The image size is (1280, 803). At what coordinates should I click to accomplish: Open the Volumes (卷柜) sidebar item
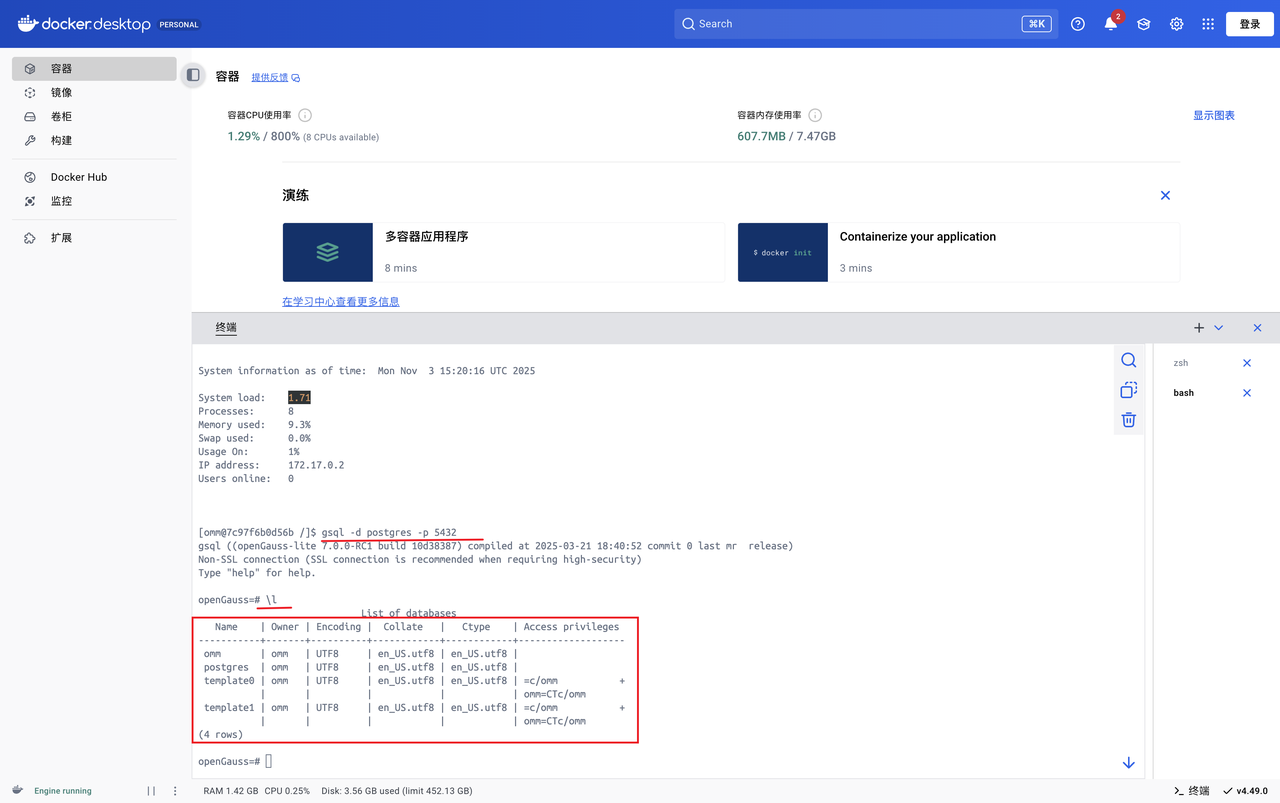coord(94,117)
